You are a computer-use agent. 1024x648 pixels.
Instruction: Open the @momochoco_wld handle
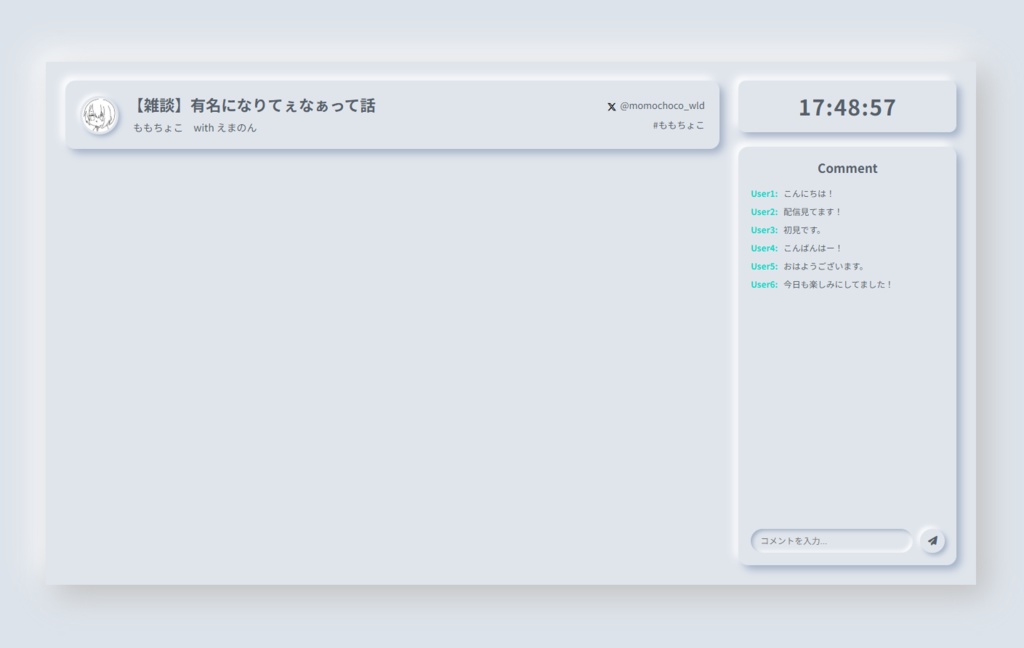[662, 106]
